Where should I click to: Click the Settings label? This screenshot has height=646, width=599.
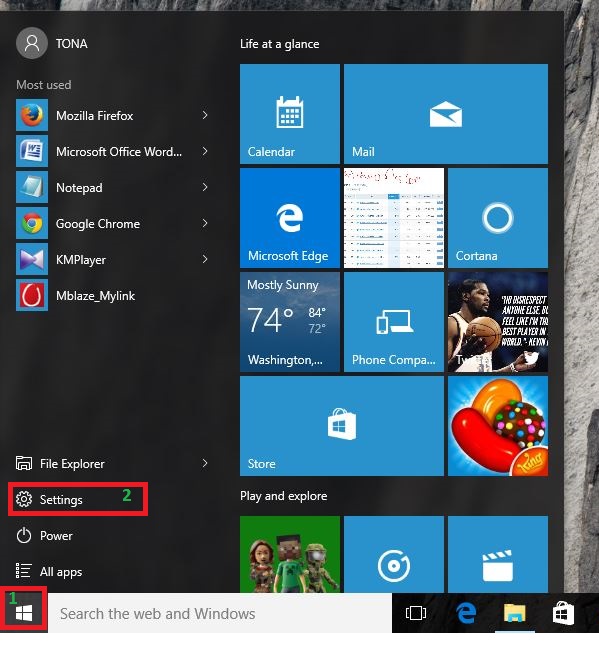tap(61, 500)
